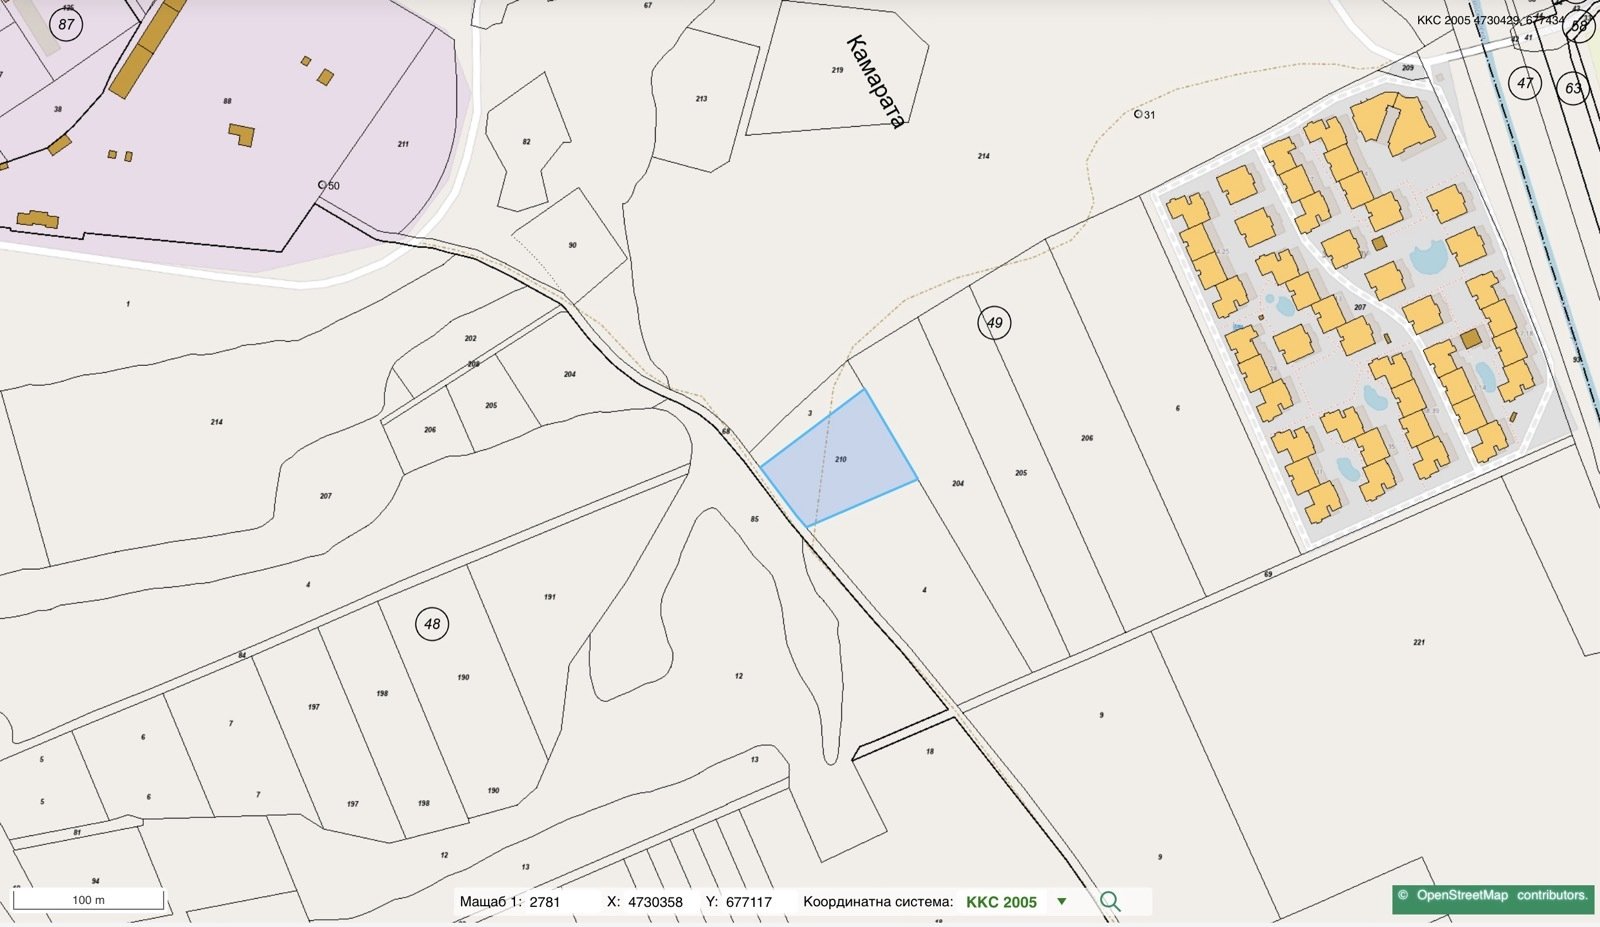Select the highlighted blue parcel 210
Viewport: 1600px width, 927px height.
840,457
